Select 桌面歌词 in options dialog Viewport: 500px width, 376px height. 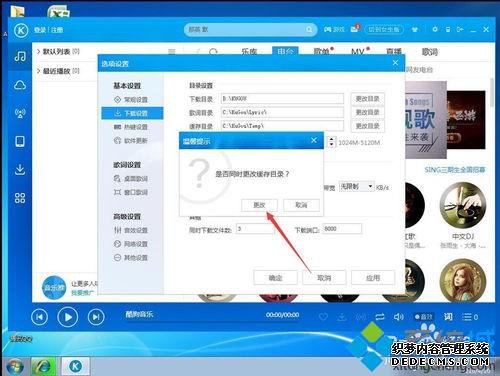click(131, 179)
